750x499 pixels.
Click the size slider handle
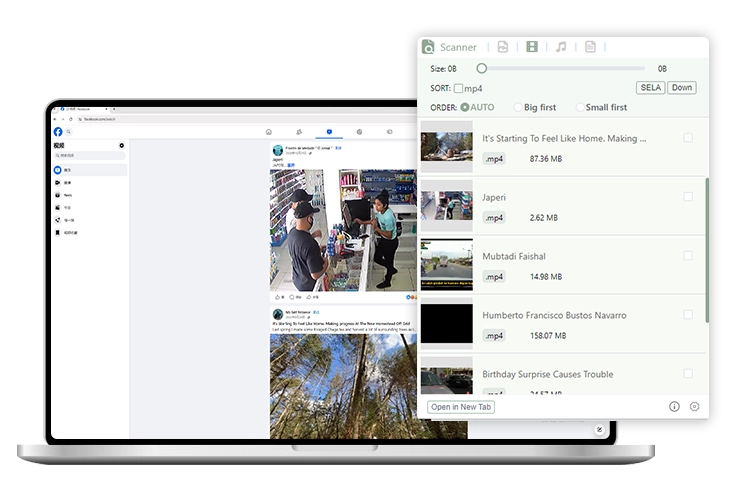482,68
